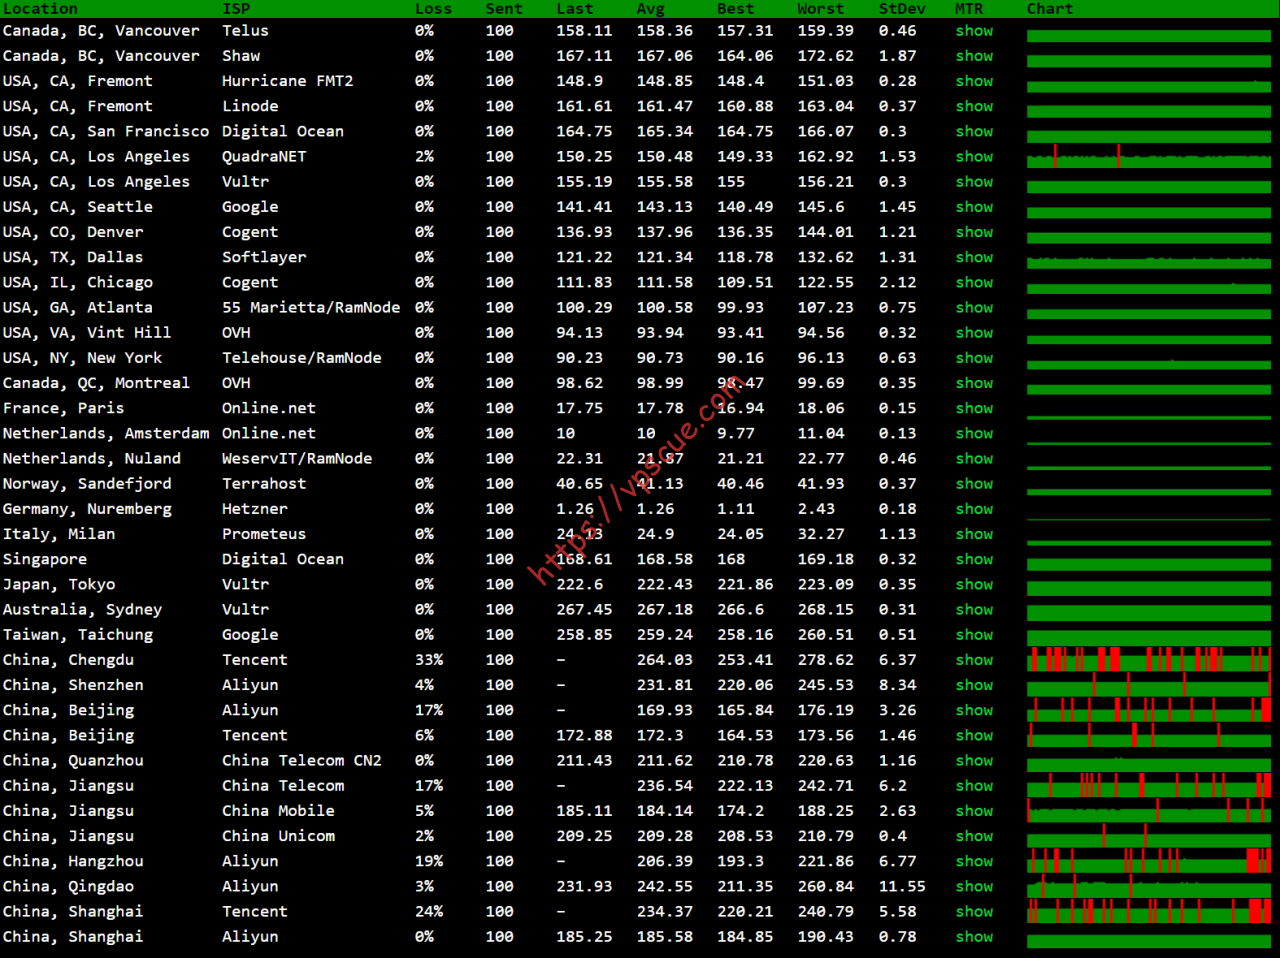
Task: Show MTR for Los Angeles Vultr
Action: tap(974, 182)
